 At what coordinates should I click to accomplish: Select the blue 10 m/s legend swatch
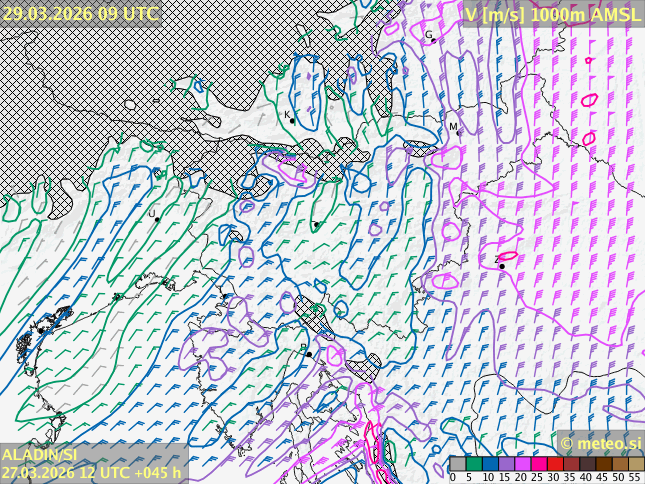click(488, 463)
